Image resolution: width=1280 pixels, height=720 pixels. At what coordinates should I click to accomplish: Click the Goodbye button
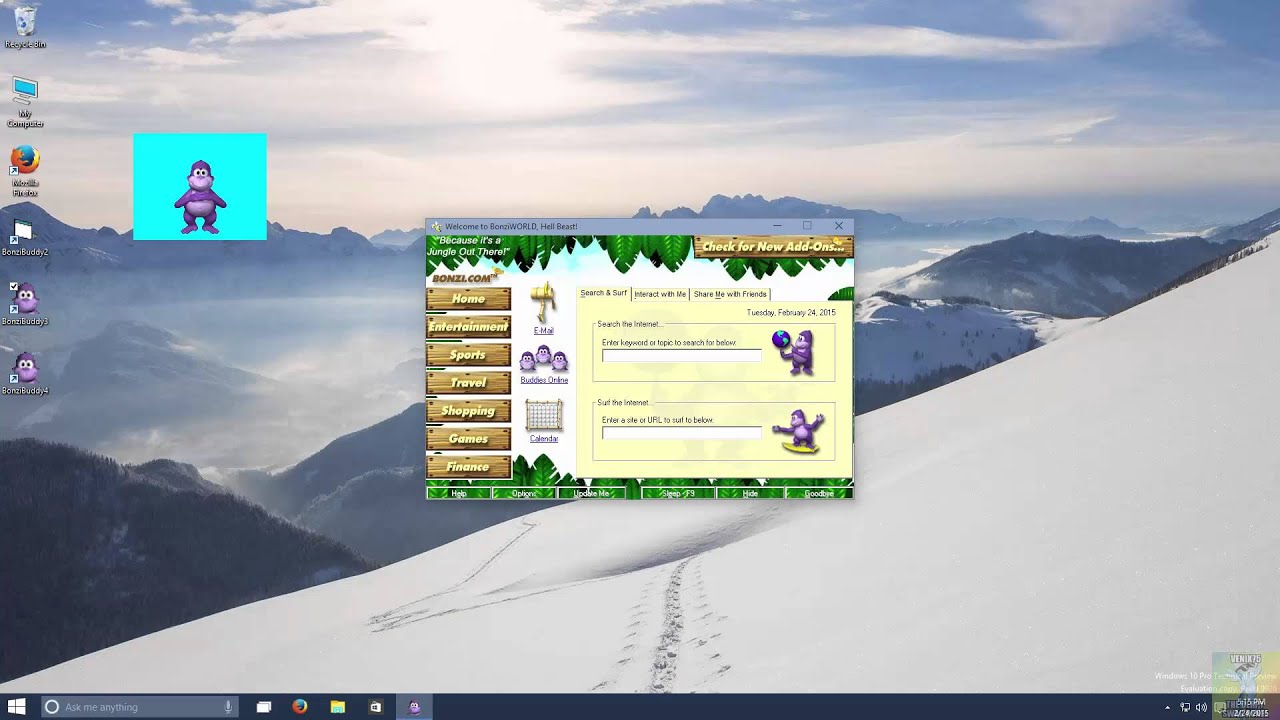coord(819,493)
